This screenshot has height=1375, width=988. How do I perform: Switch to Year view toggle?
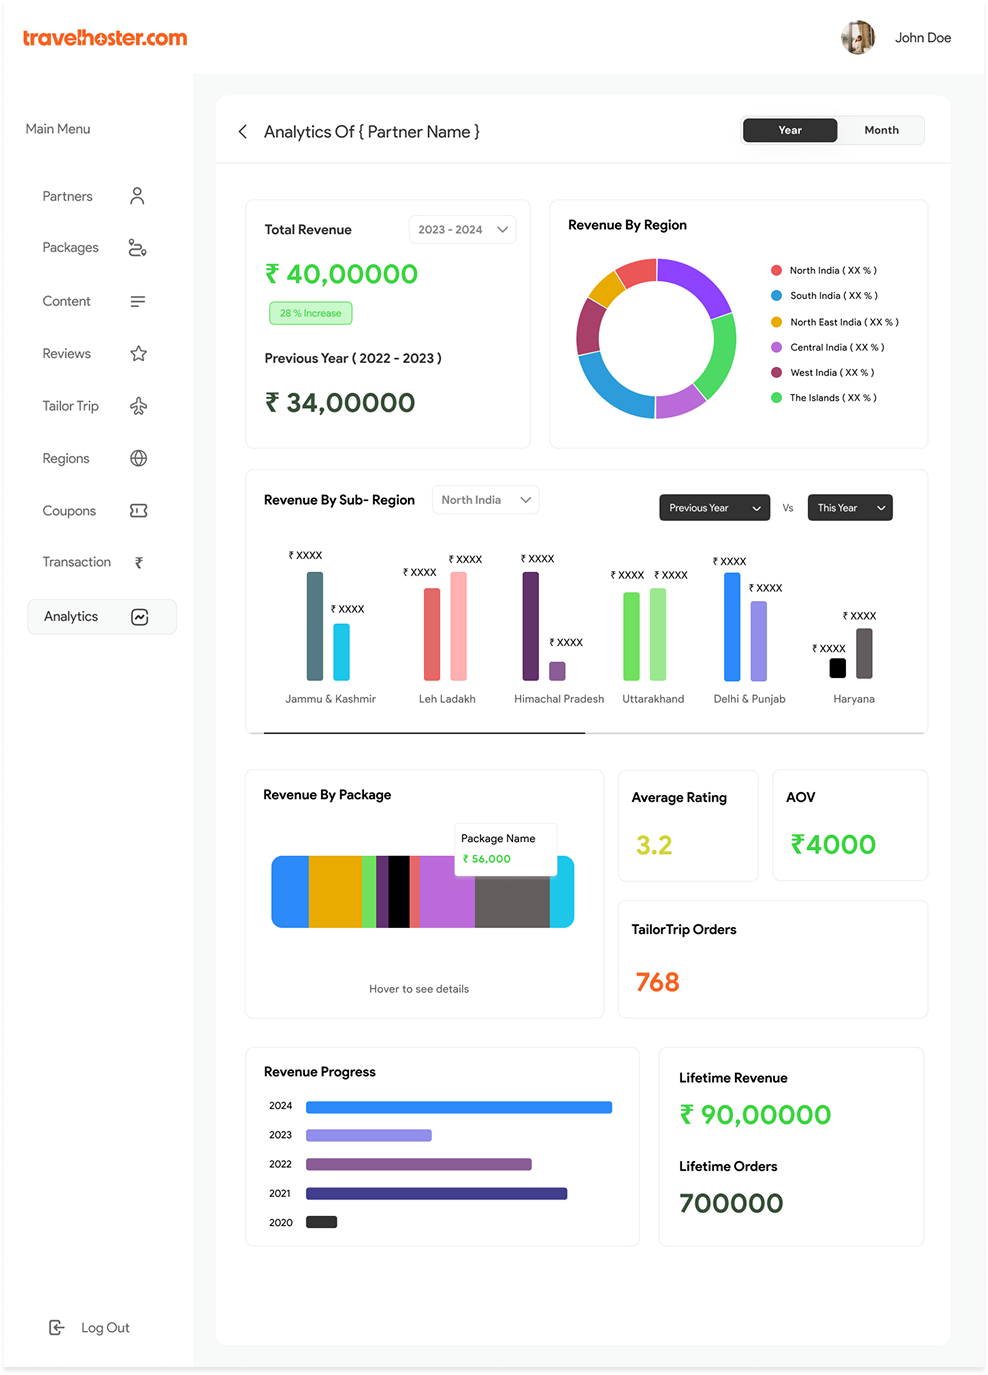pyautogui.click(x=790, y=130)
